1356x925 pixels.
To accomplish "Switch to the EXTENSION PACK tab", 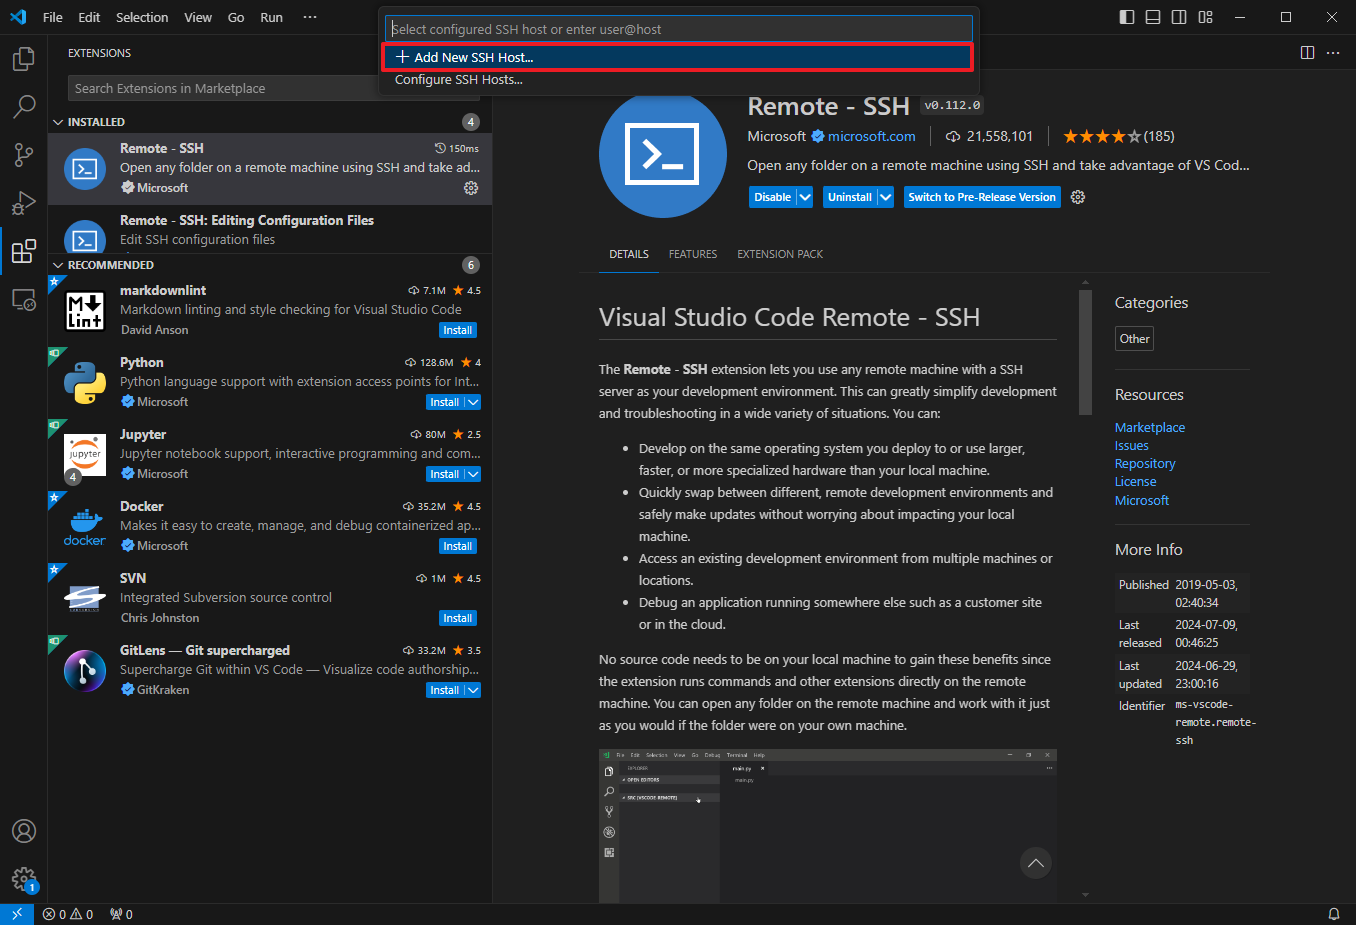I will tap(780, 254).
